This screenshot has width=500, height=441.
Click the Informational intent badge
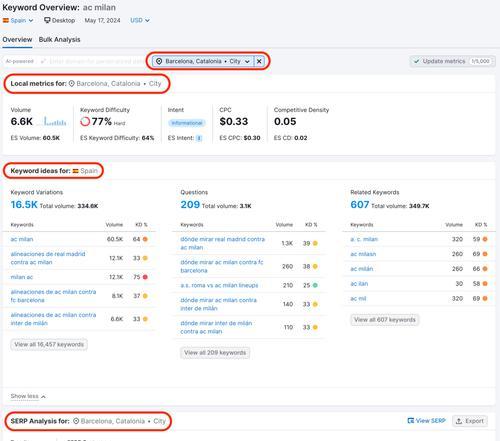[x=187, y=123]
